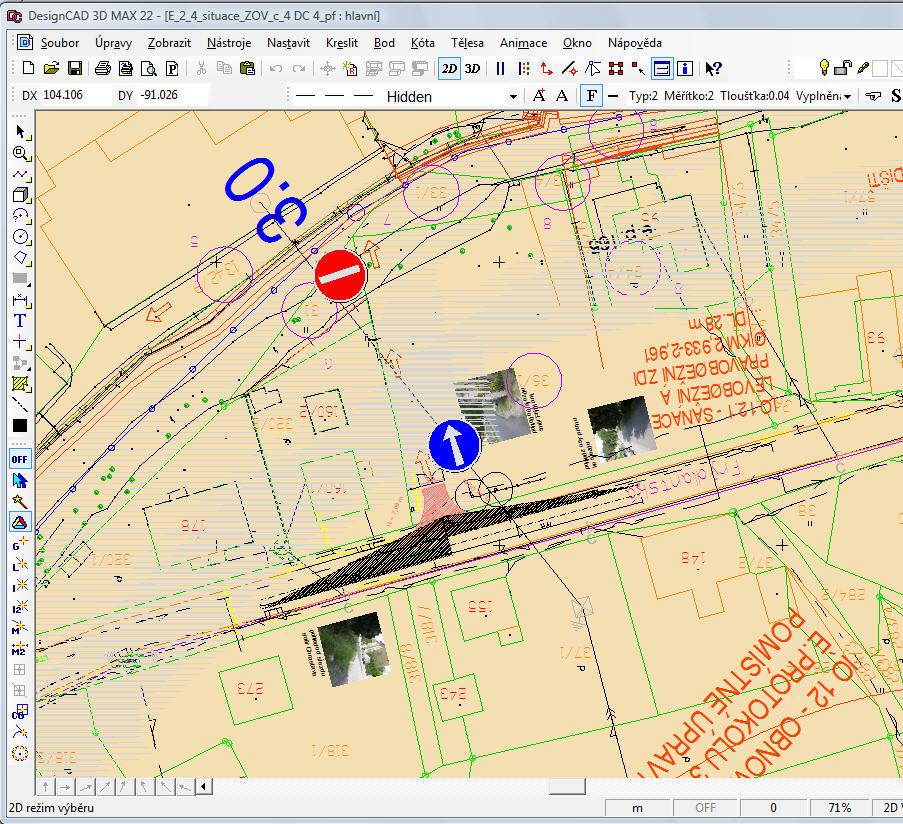The height and width of the screenshot is (824, 903).
Task: Open the Nápověda menu
Action: point(635,43)
